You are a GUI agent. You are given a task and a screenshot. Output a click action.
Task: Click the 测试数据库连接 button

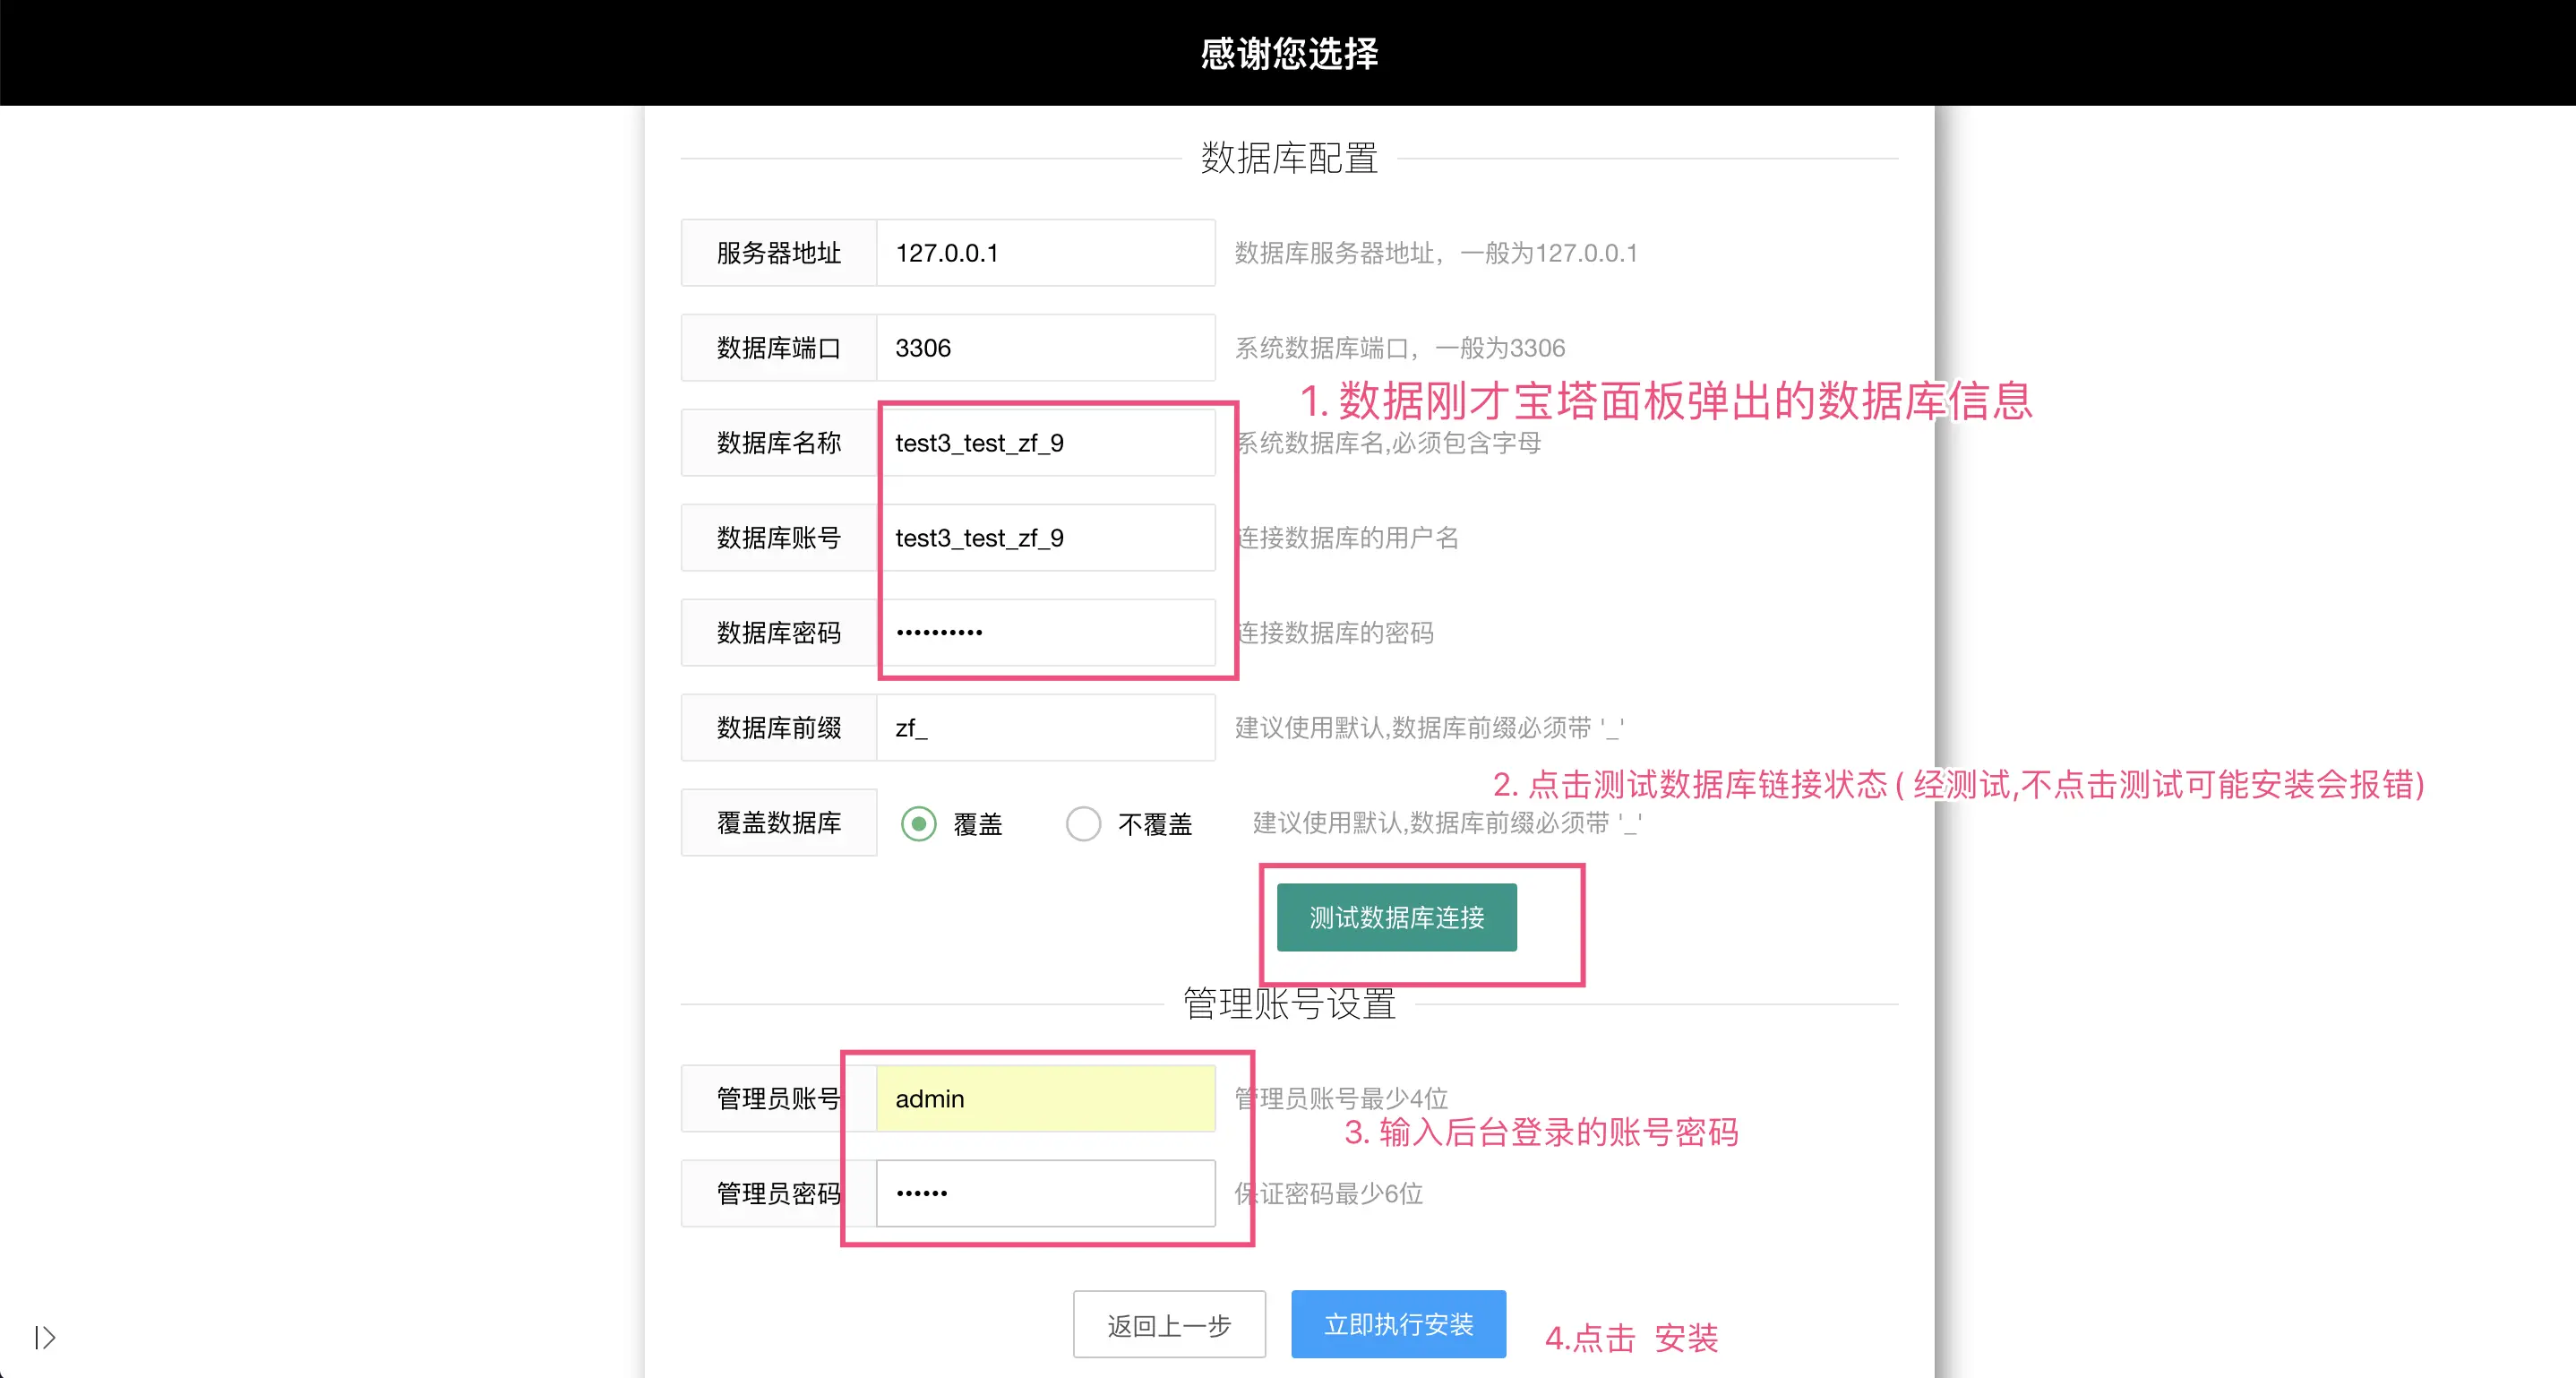pos(1396,917)
